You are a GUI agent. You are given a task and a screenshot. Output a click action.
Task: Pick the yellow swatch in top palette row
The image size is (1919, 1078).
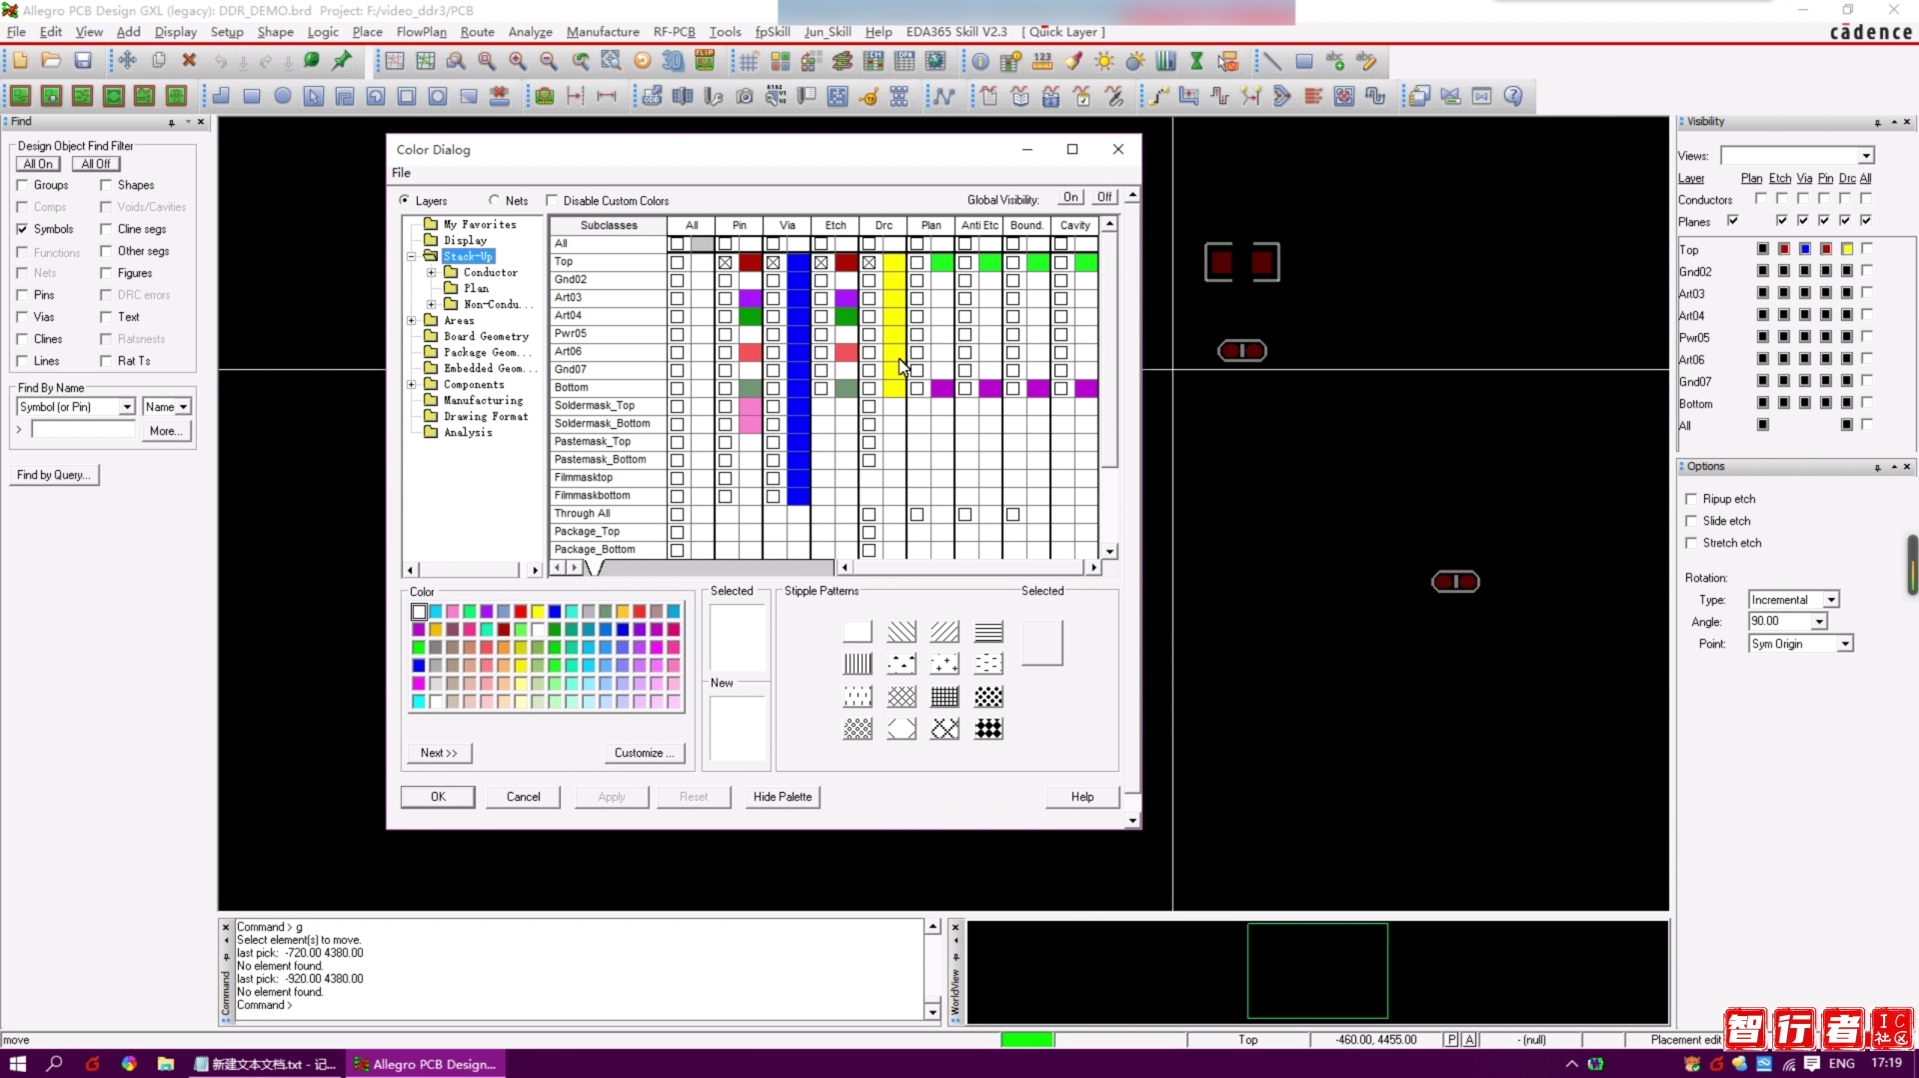point(538,612)
